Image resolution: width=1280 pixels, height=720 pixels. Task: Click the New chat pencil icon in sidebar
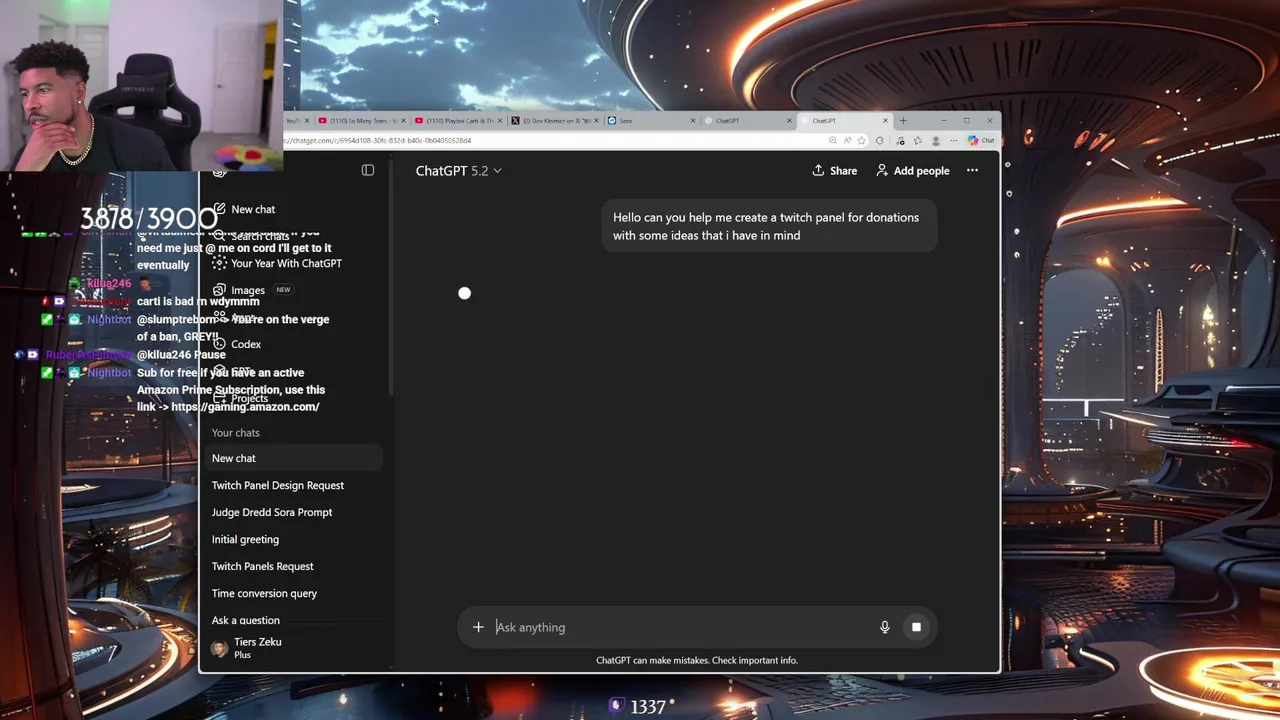click(219, 209)
